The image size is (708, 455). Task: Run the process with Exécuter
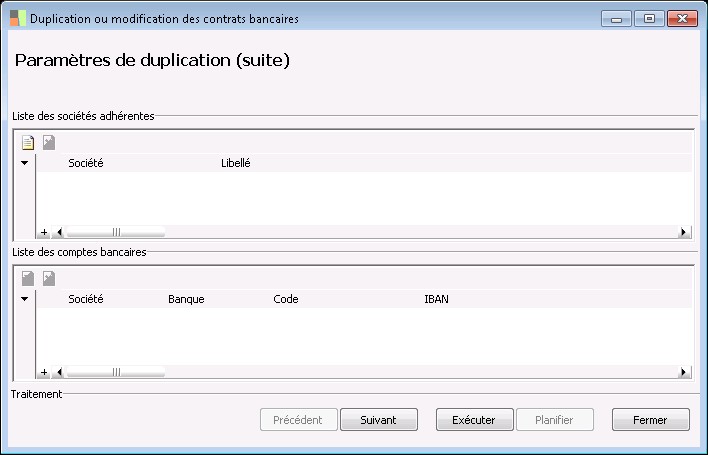pyautogui.click(x=475, y=420)
